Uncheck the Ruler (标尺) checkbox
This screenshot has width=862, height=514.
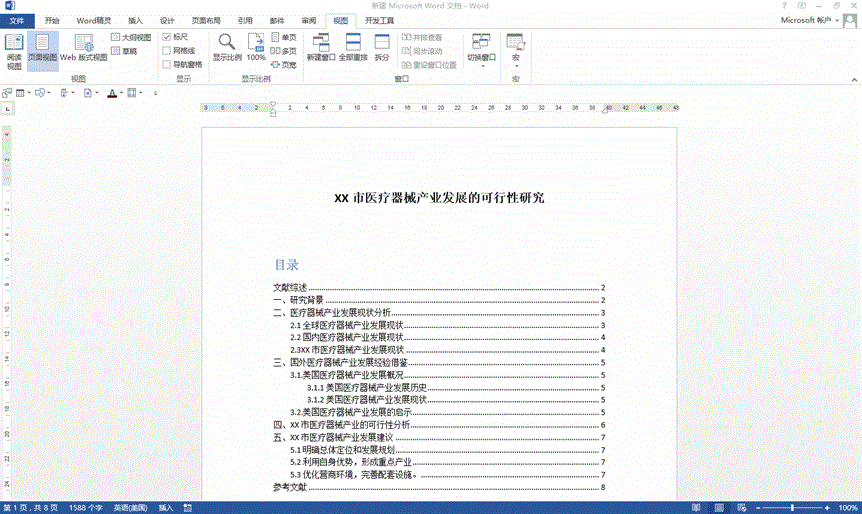point(167,37)
